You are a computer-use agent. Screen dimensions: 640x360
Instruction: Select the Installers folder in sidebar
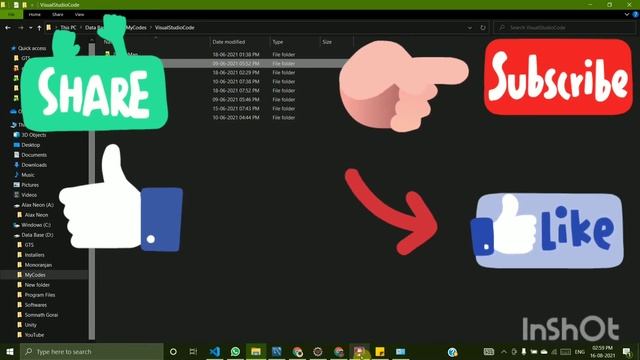coord(34,255)
